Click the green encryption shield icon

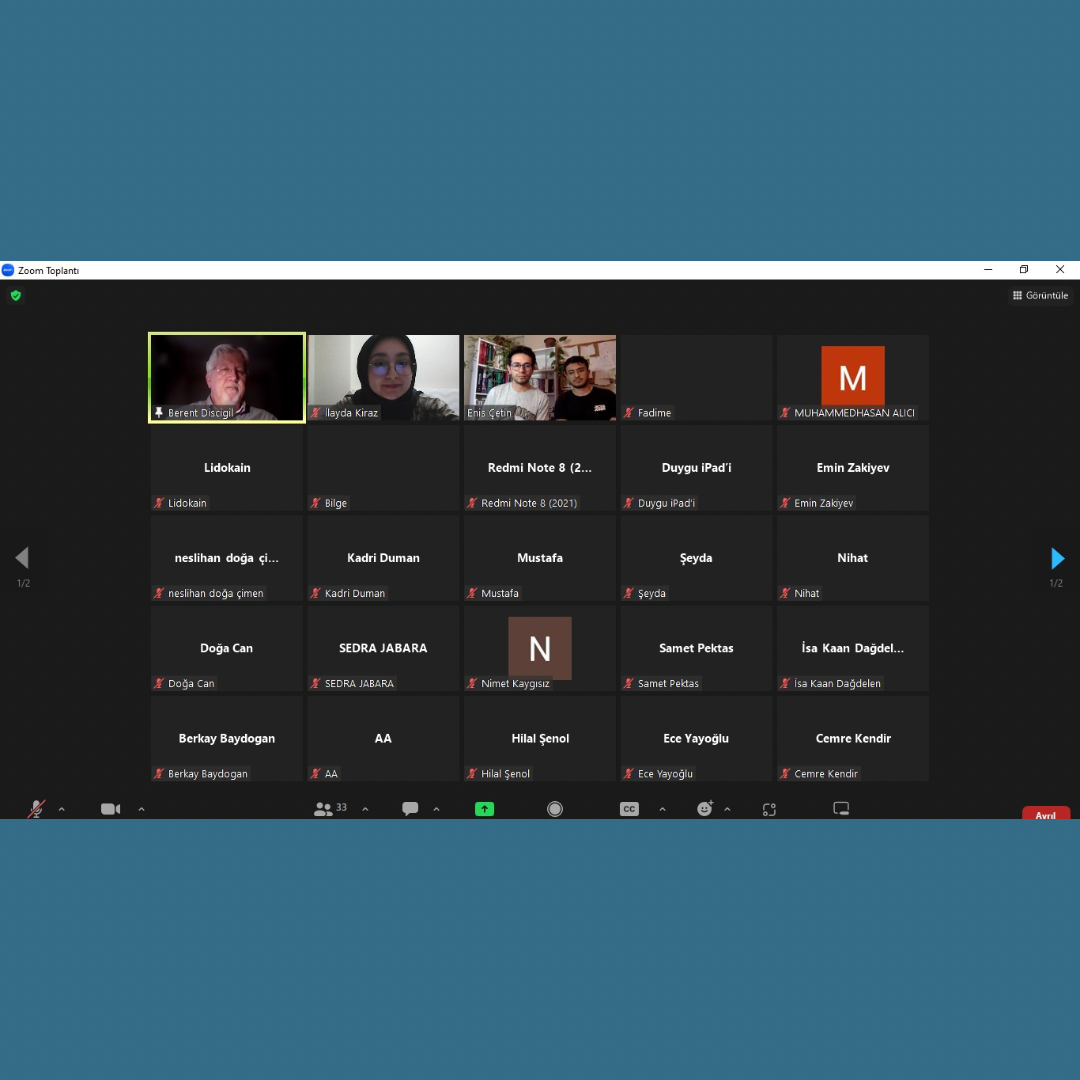tap(15, 295)
